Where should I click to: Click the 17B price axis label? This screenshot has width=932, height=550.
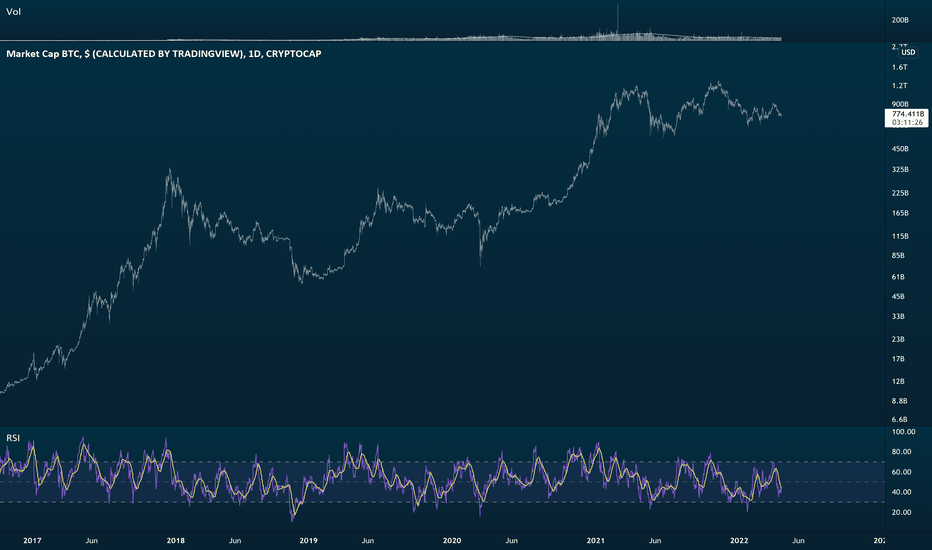pyautogui.click(x=898, y=359)
